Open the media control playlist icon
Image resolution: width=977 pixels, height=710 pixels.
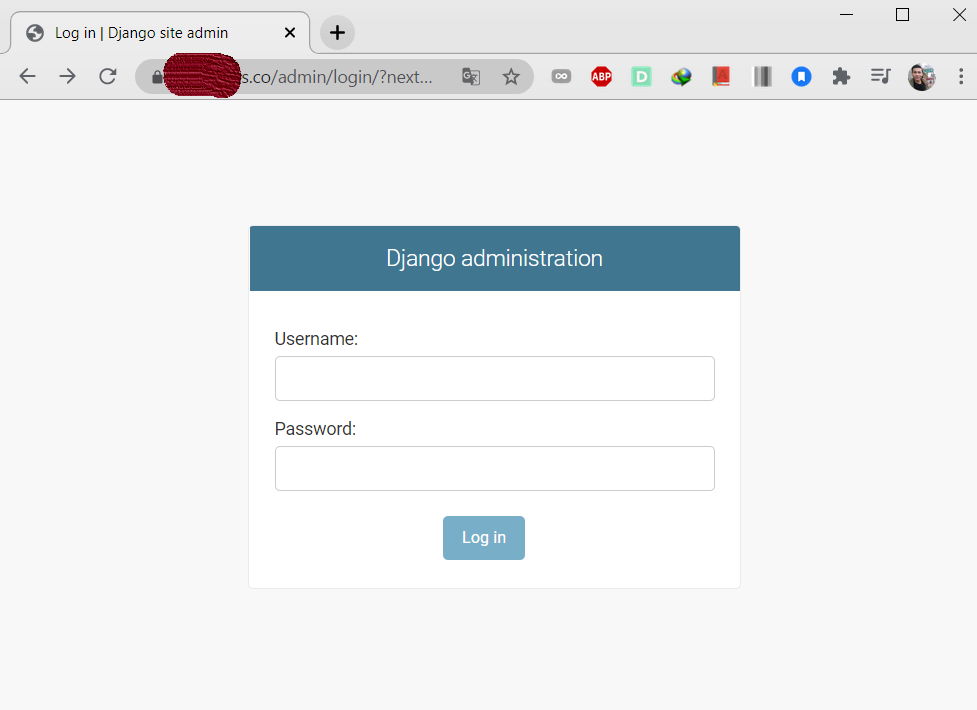pos(880,77)
